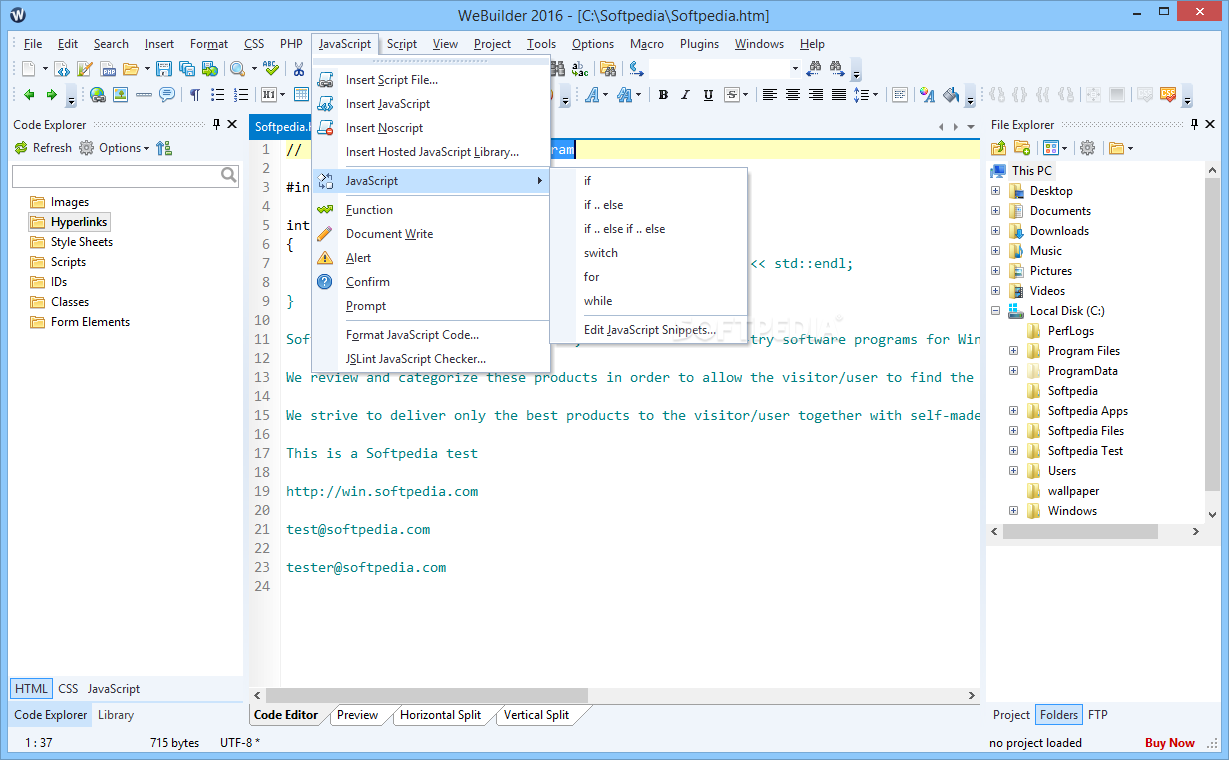This screenshot has width=1229, height=760.
Task: Expand the Desktop tree node
Action: tap(996, 191)
